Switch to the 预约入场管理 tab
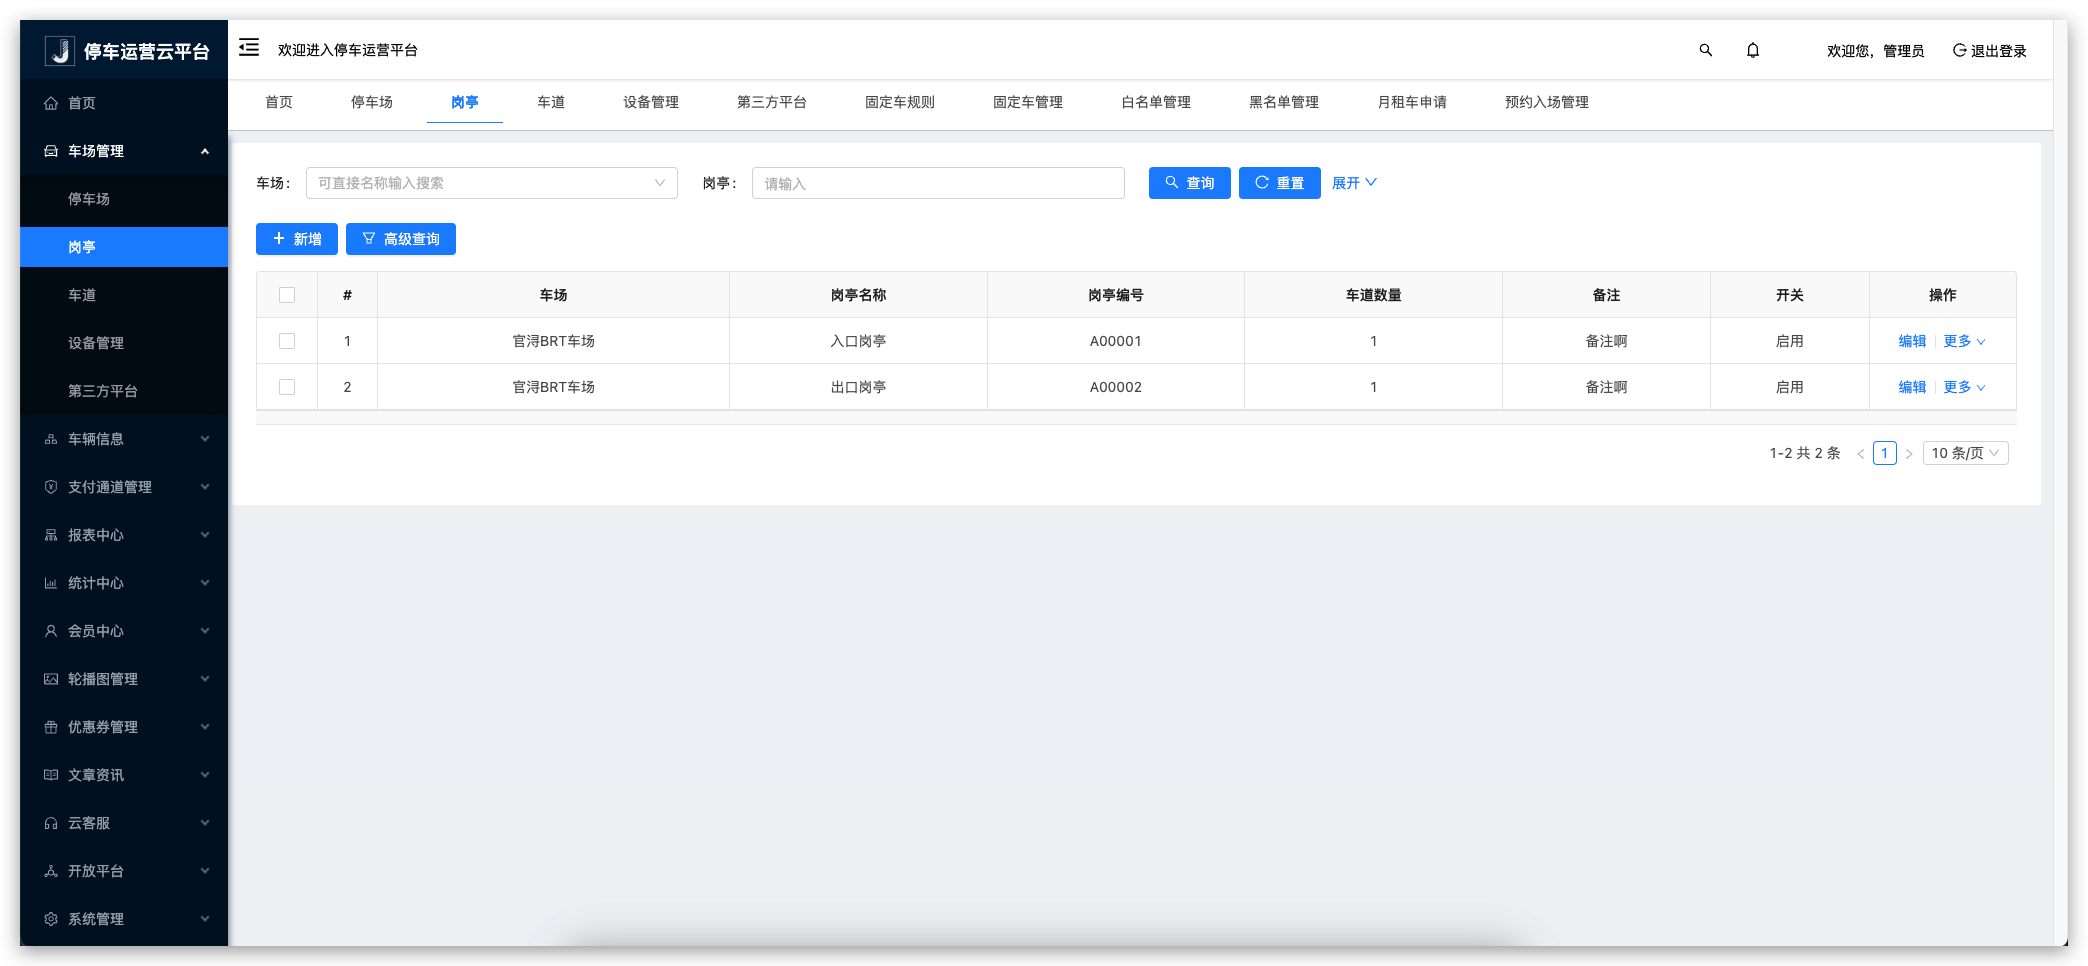2088x966 pixels. click(1547, 102)
